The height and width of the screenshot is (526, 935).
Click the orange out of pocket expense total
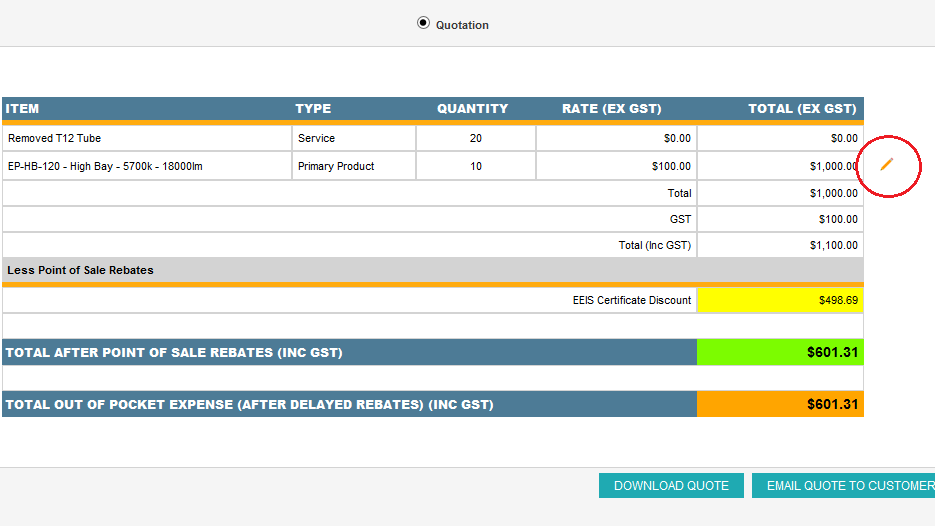coord(780,404)
